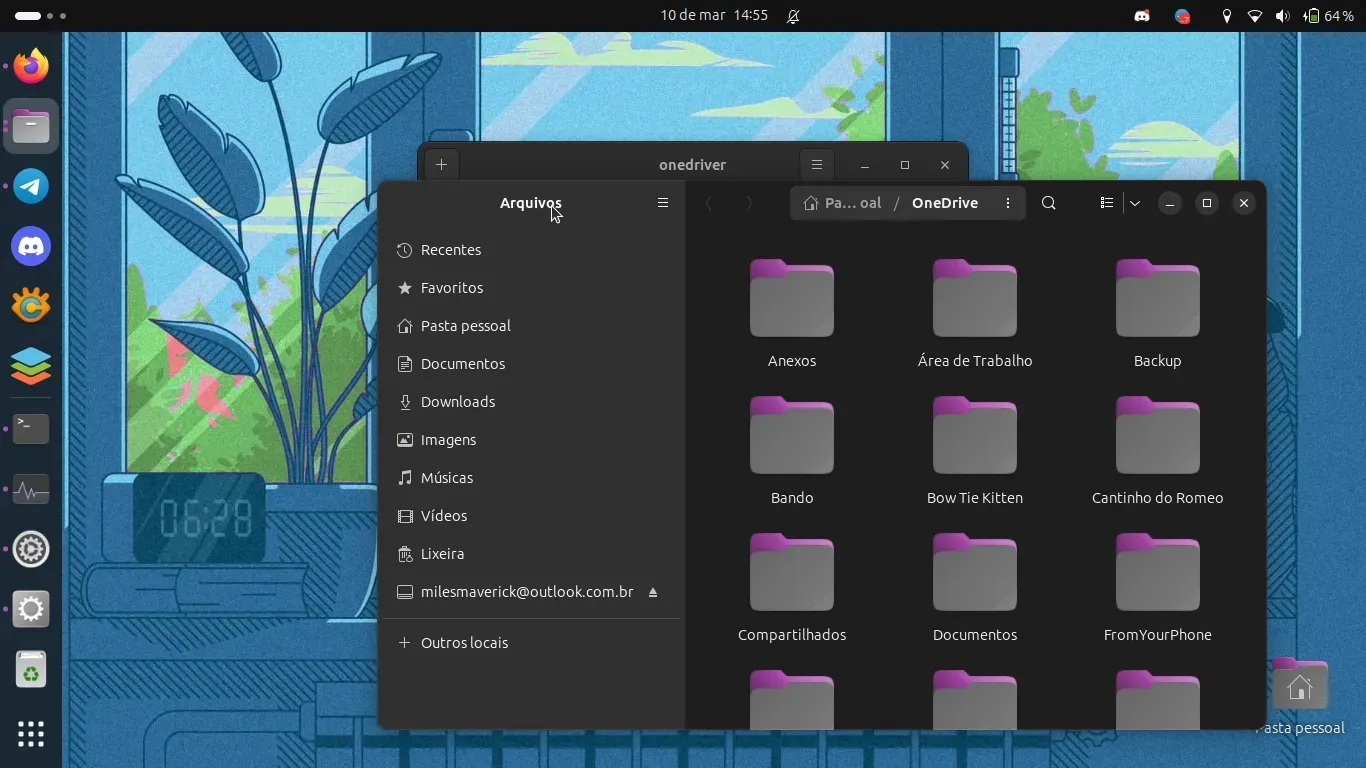The height and width of the screenshot is (768, 1366).
Task: Select Favoritos in the sidebar
Action: tap(451, 288)
